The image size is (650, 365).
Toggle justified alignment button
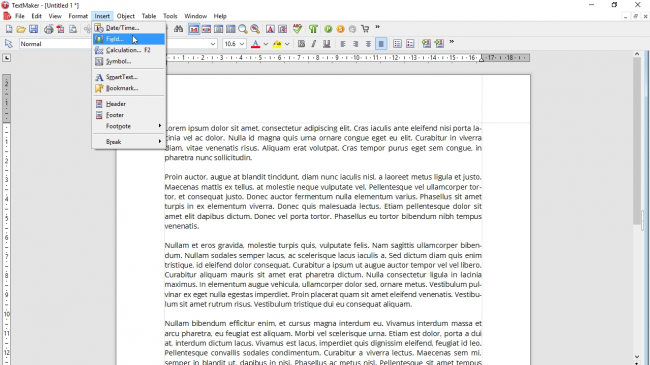(381, 44)
